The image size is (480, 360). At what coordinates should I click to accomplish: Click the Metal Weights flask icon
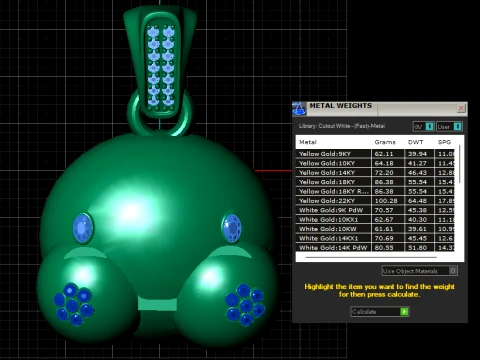pos(299,109)
